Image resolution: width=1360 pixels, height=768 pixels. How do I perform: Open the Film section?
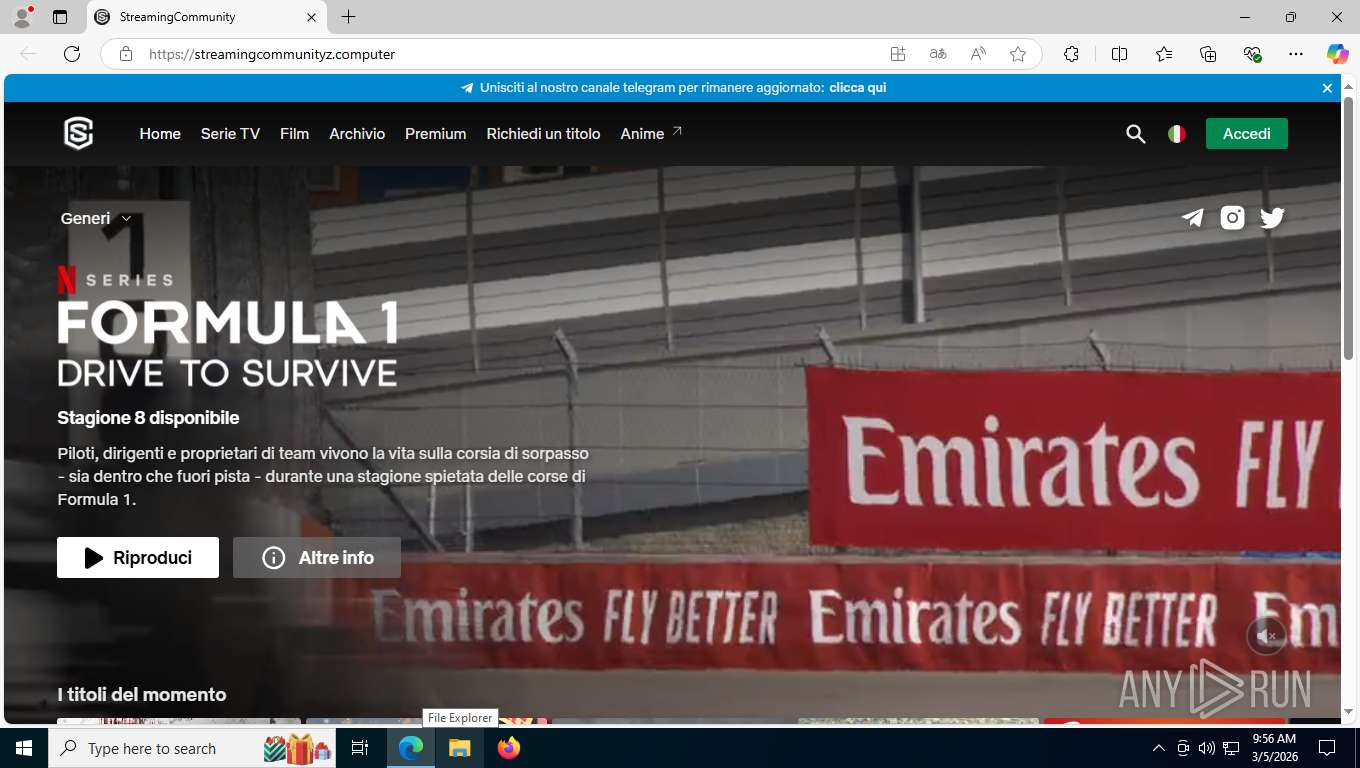(x=294, y=133)
